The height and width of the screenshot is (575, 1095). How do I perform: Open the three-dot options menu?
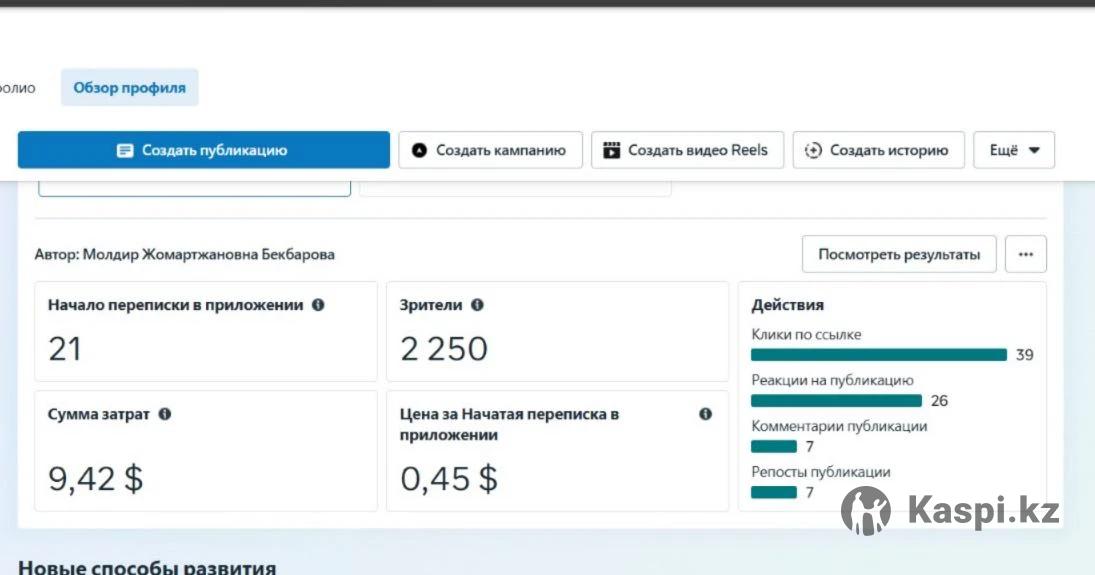pyautogui.click(x=1026, y=254)
